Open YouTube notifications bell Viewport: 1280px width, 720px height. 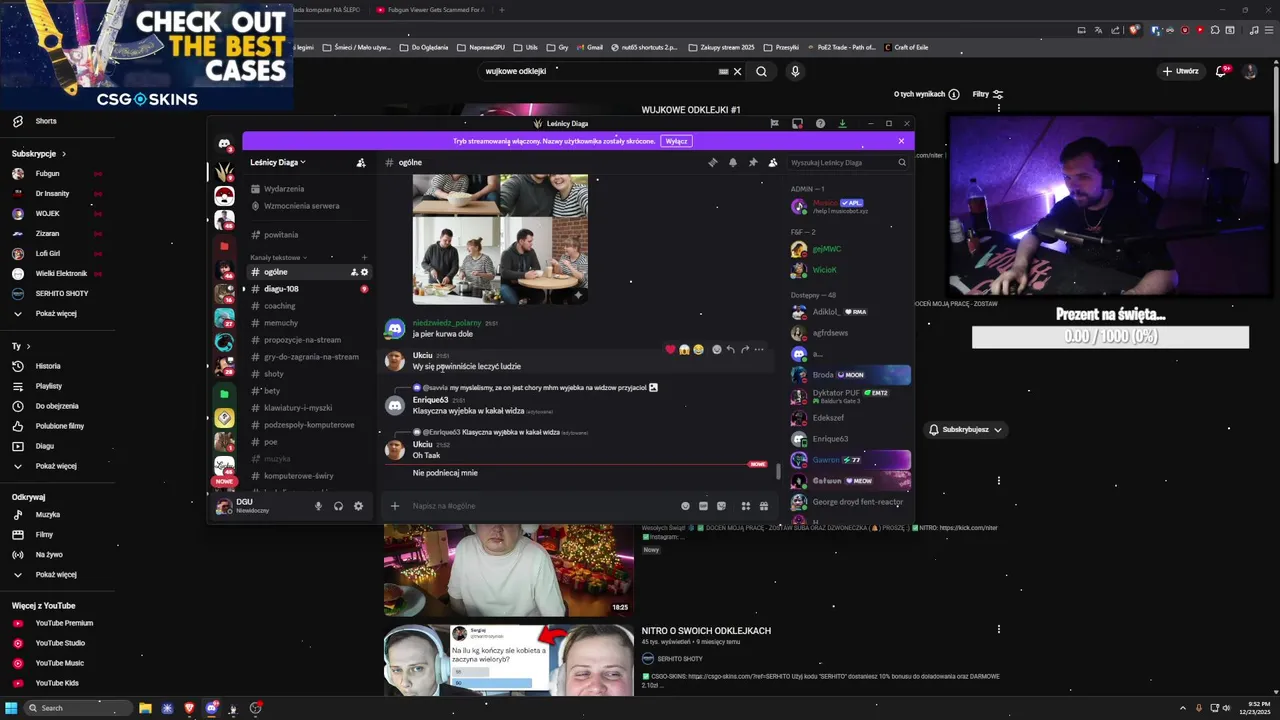1221,71
